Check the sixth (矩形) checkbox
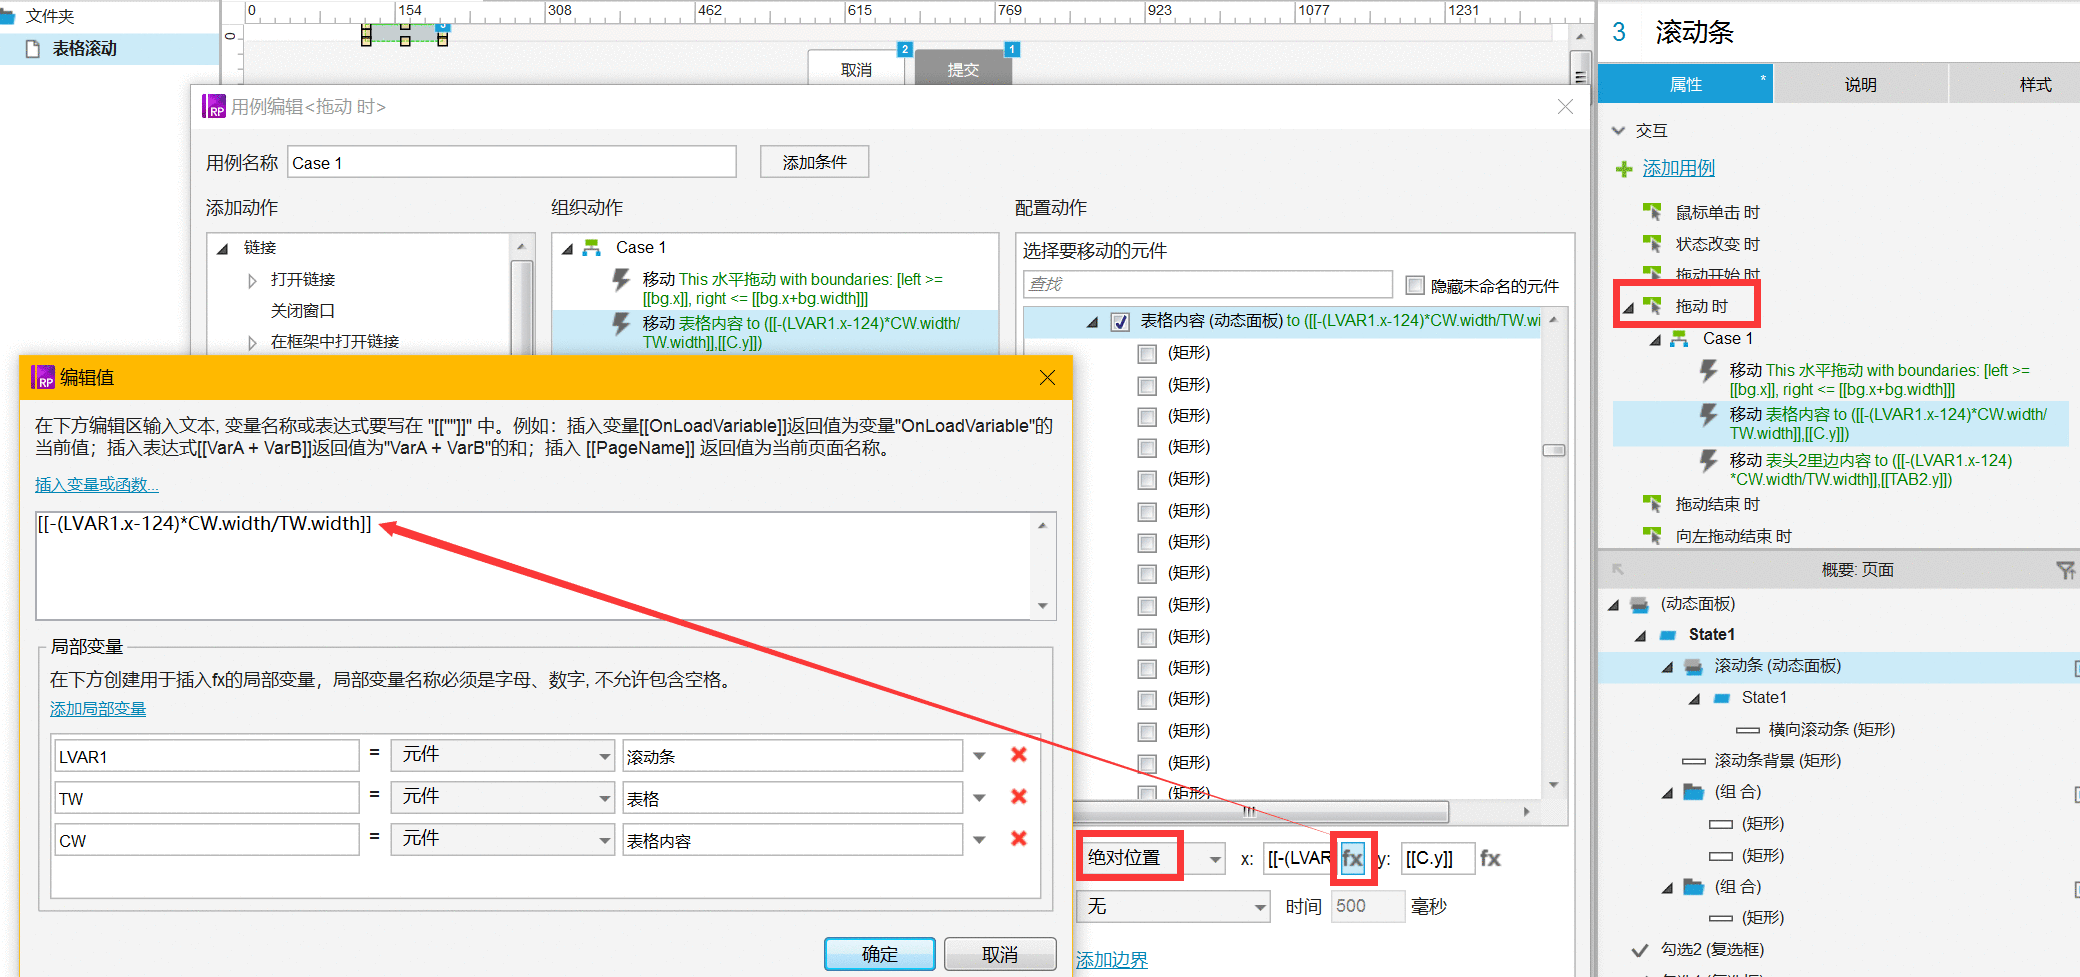This screenshot has height=977, width=2080. pos(1147,512)
